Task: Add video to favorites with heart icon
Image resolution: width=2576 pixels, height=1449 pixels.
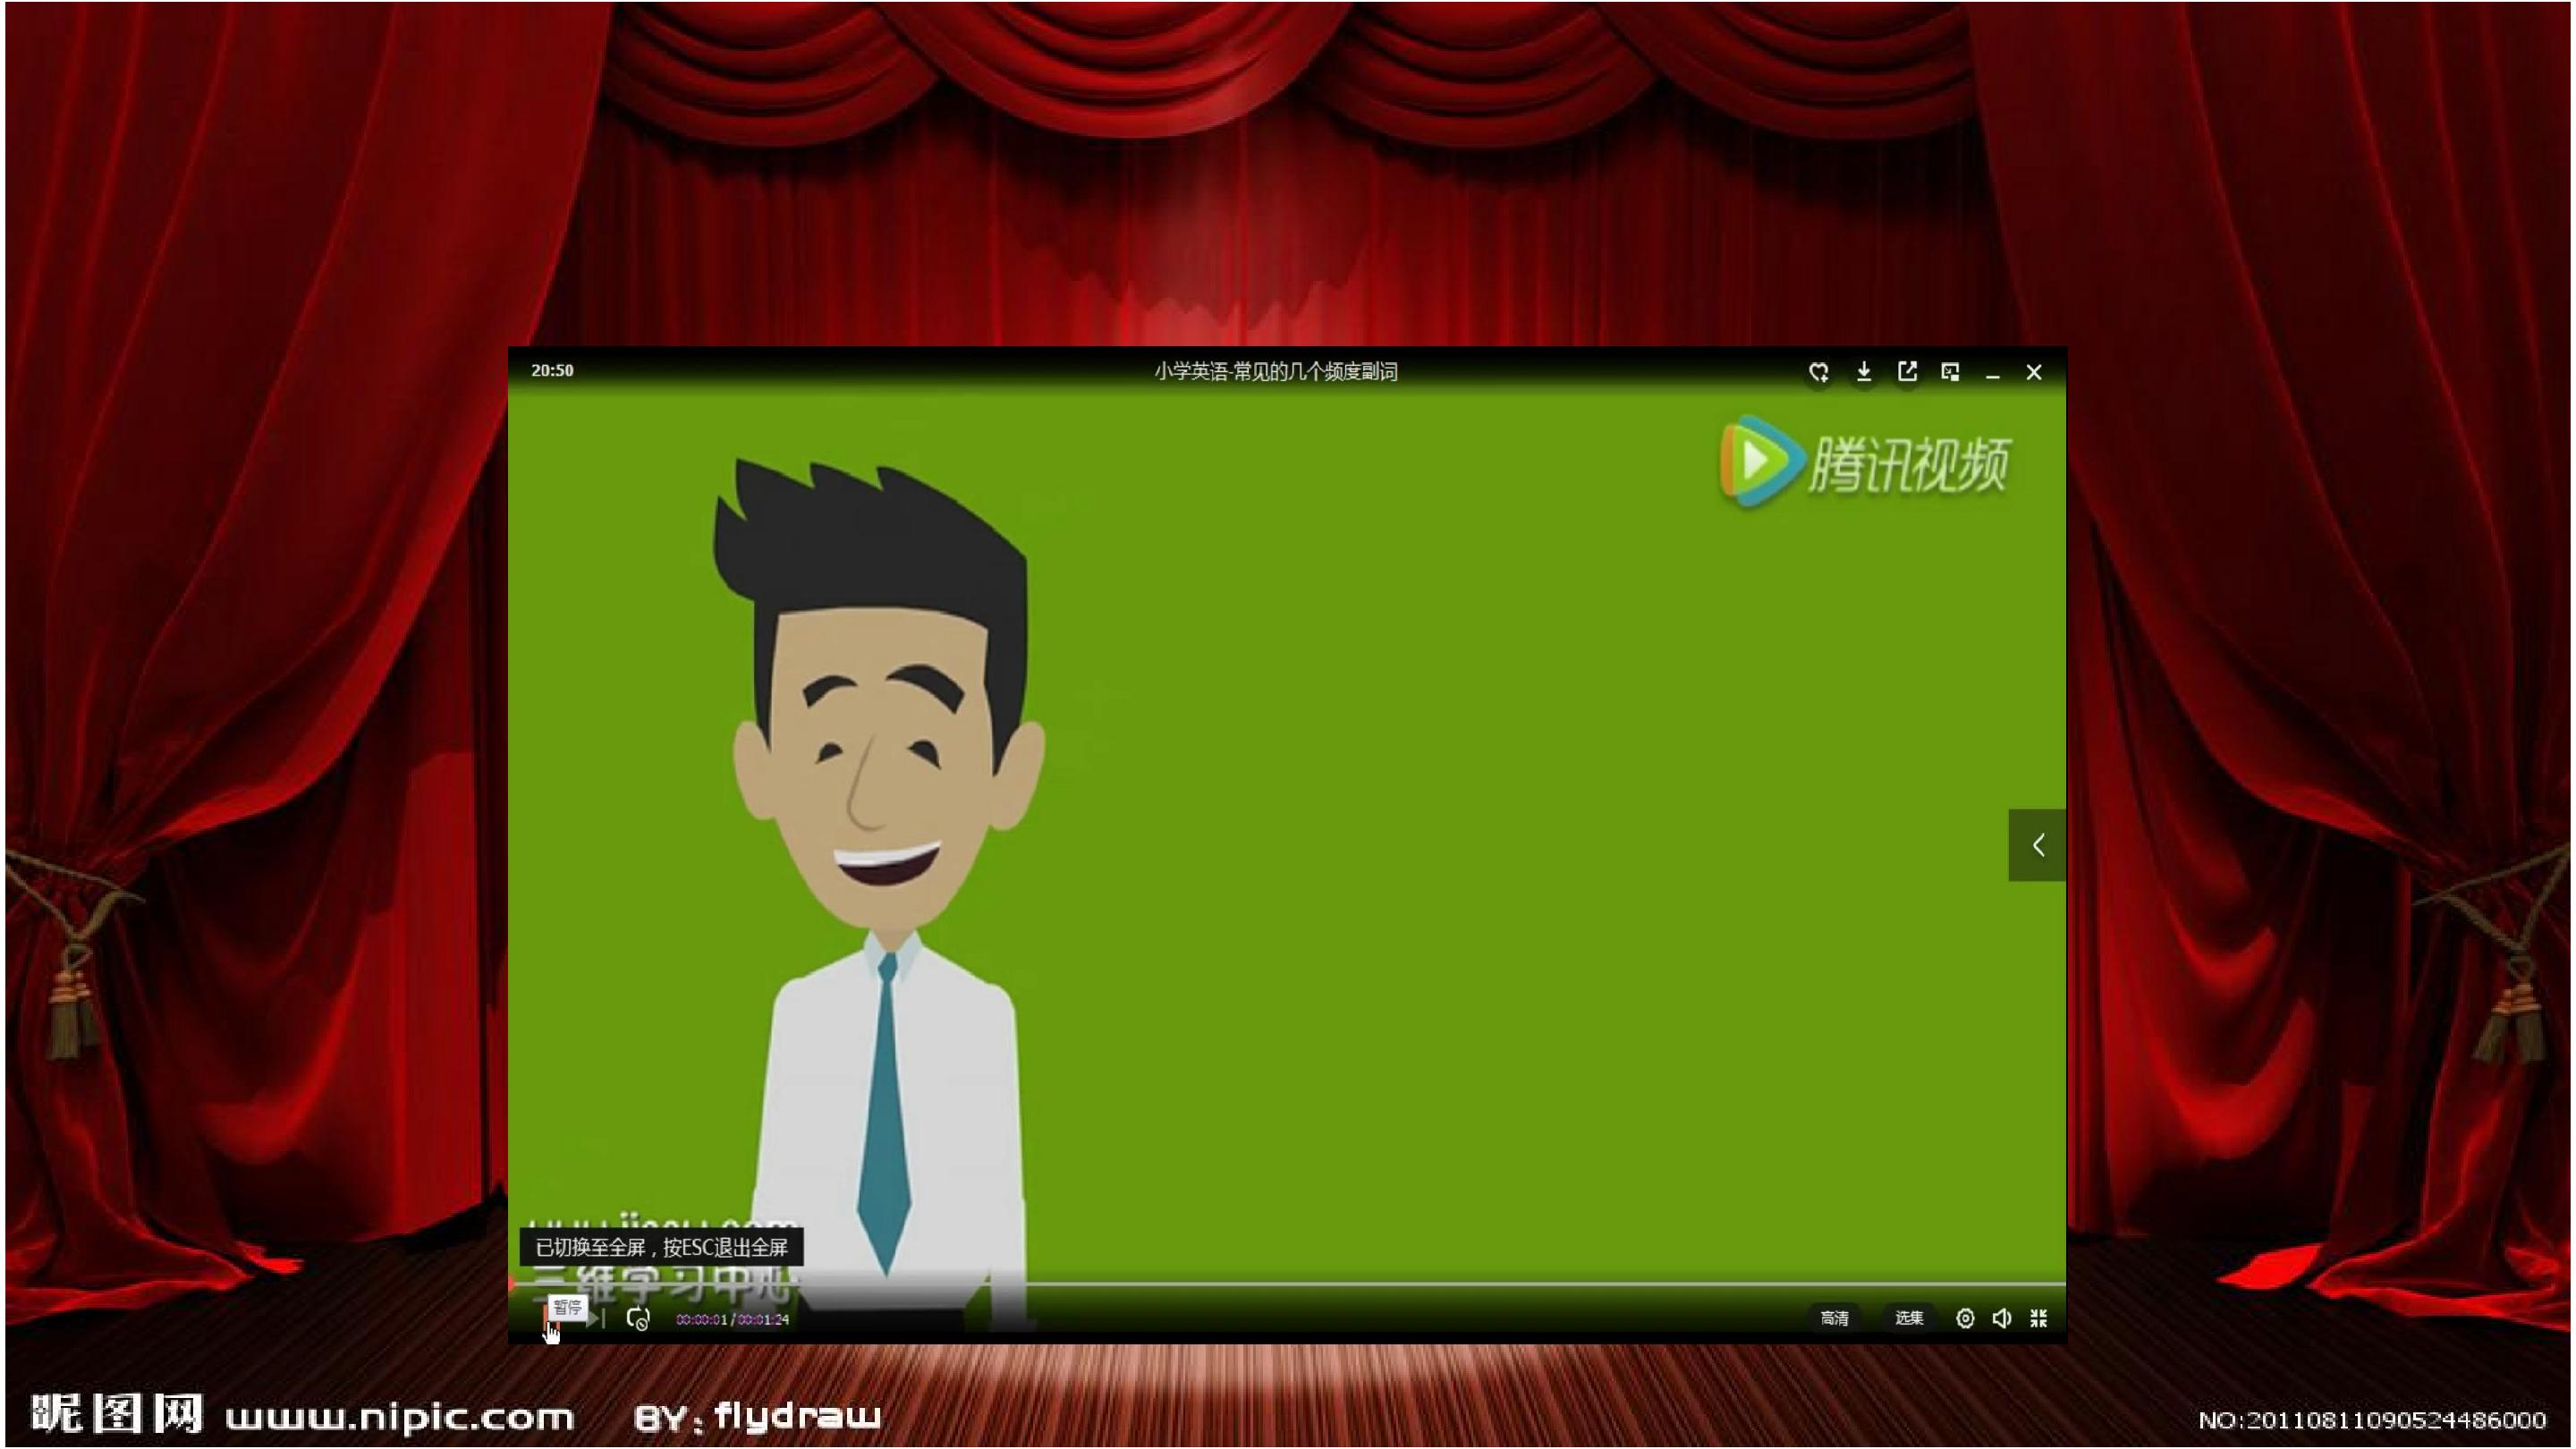Action: pyautogui.click(x=1819, y=372)
